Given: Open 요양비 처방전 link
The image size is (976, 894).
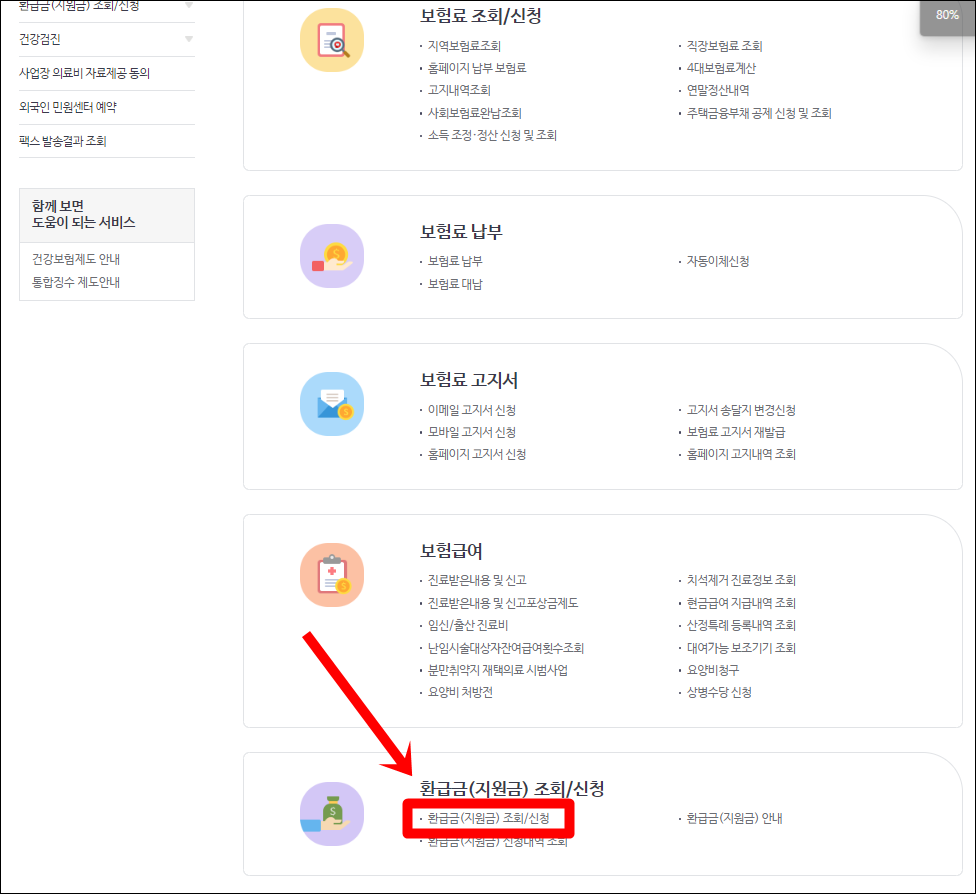Looking at the screenshot, I should (460, 692).
